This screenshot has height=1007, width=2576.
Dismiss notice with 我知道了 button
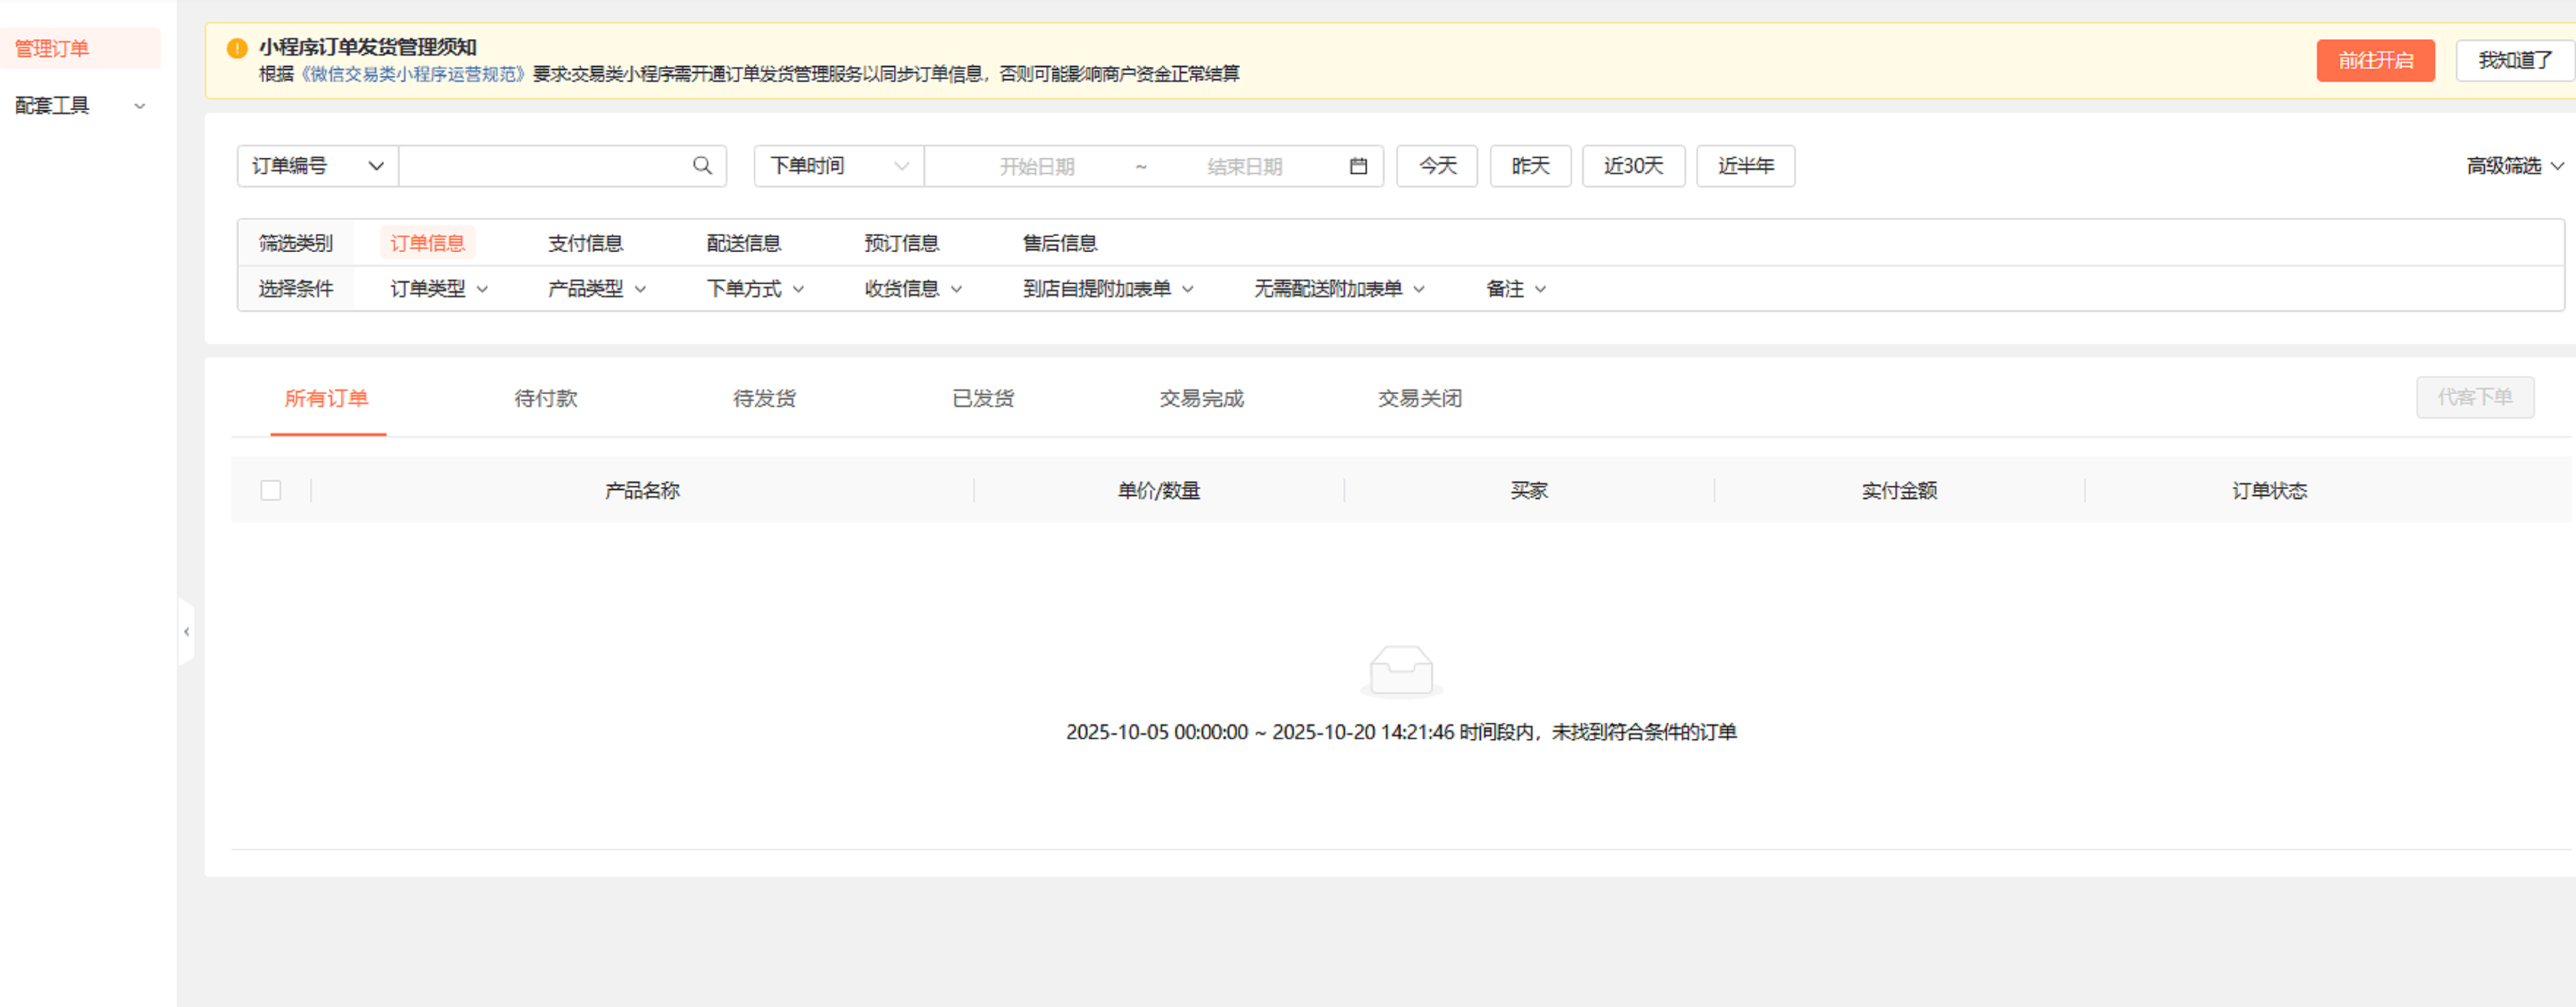pyautogui.click(x=2514, y=61)
